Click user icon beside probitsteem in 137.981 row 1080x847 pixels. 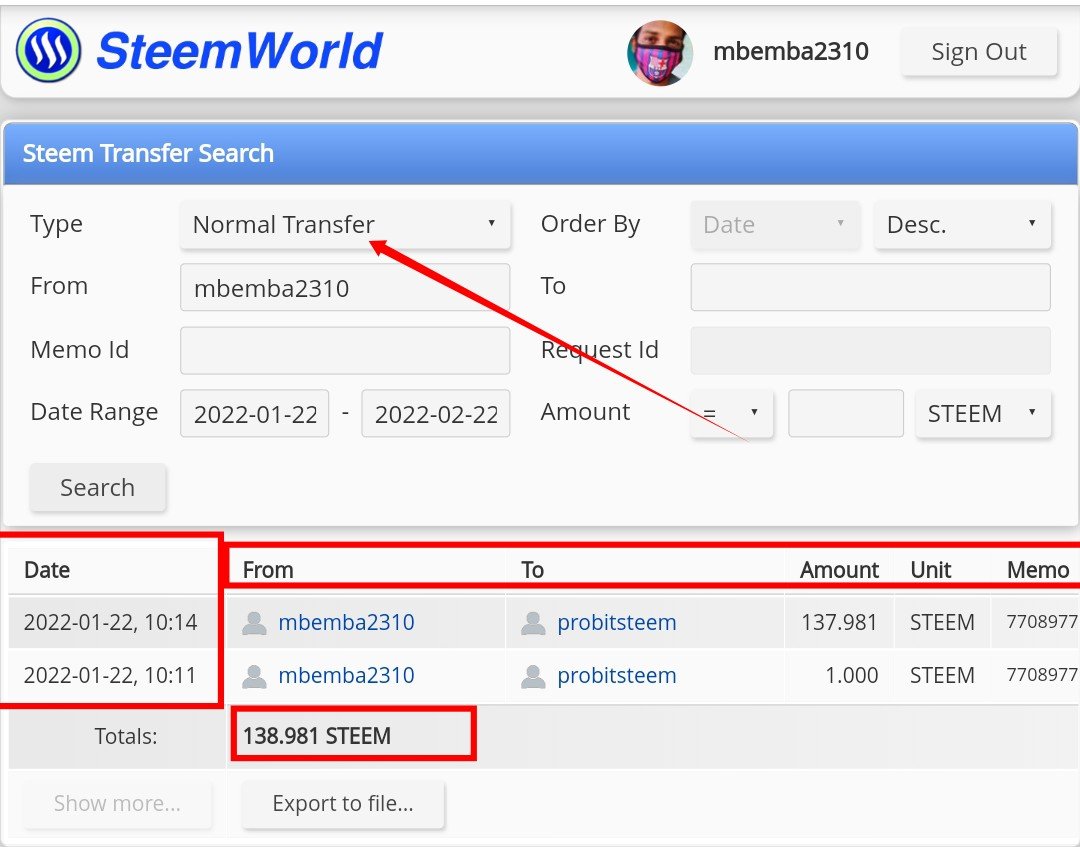[x=533, y=623]
